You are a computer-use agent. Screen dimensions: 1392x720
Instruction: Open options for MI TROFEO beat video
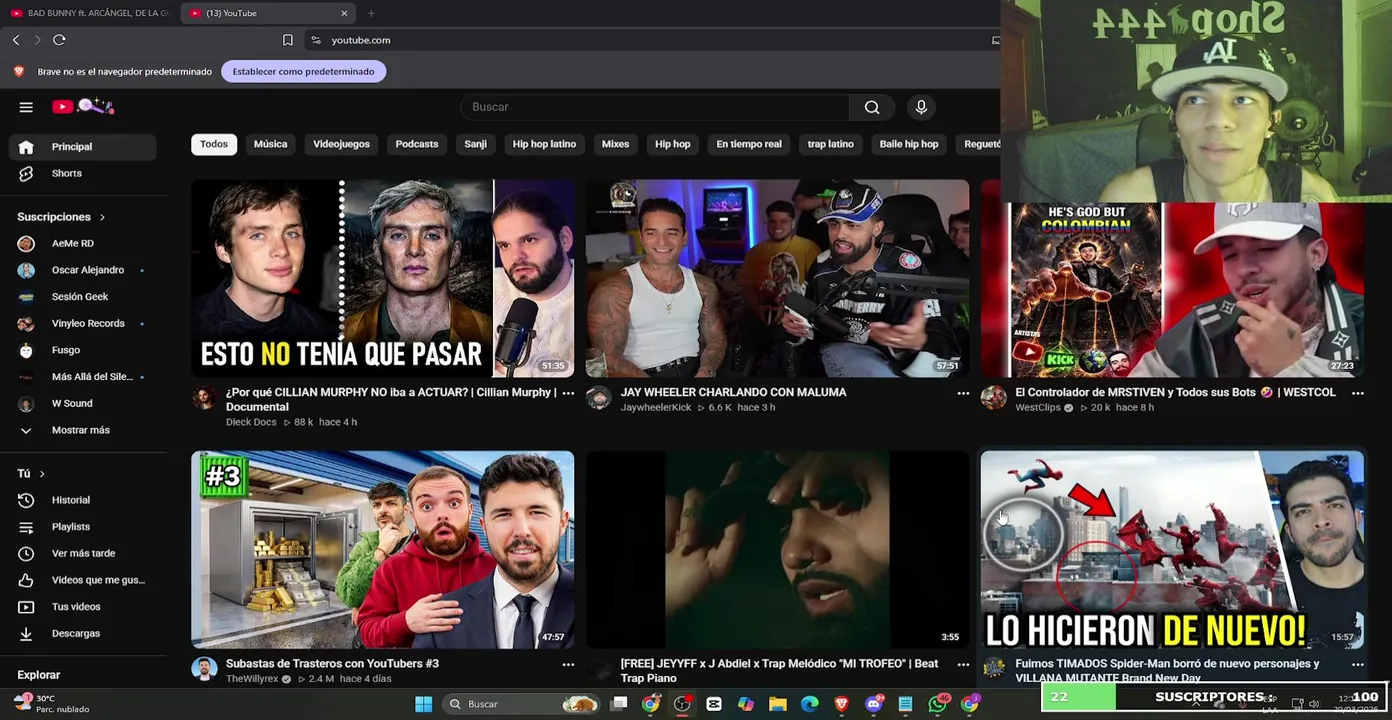point(963,664)
